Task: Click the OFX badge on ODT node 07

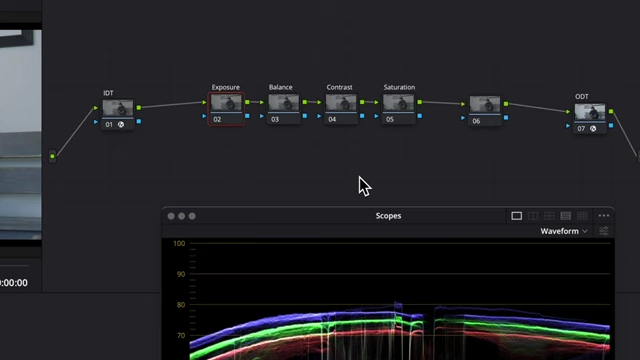Action: [593, 129]
